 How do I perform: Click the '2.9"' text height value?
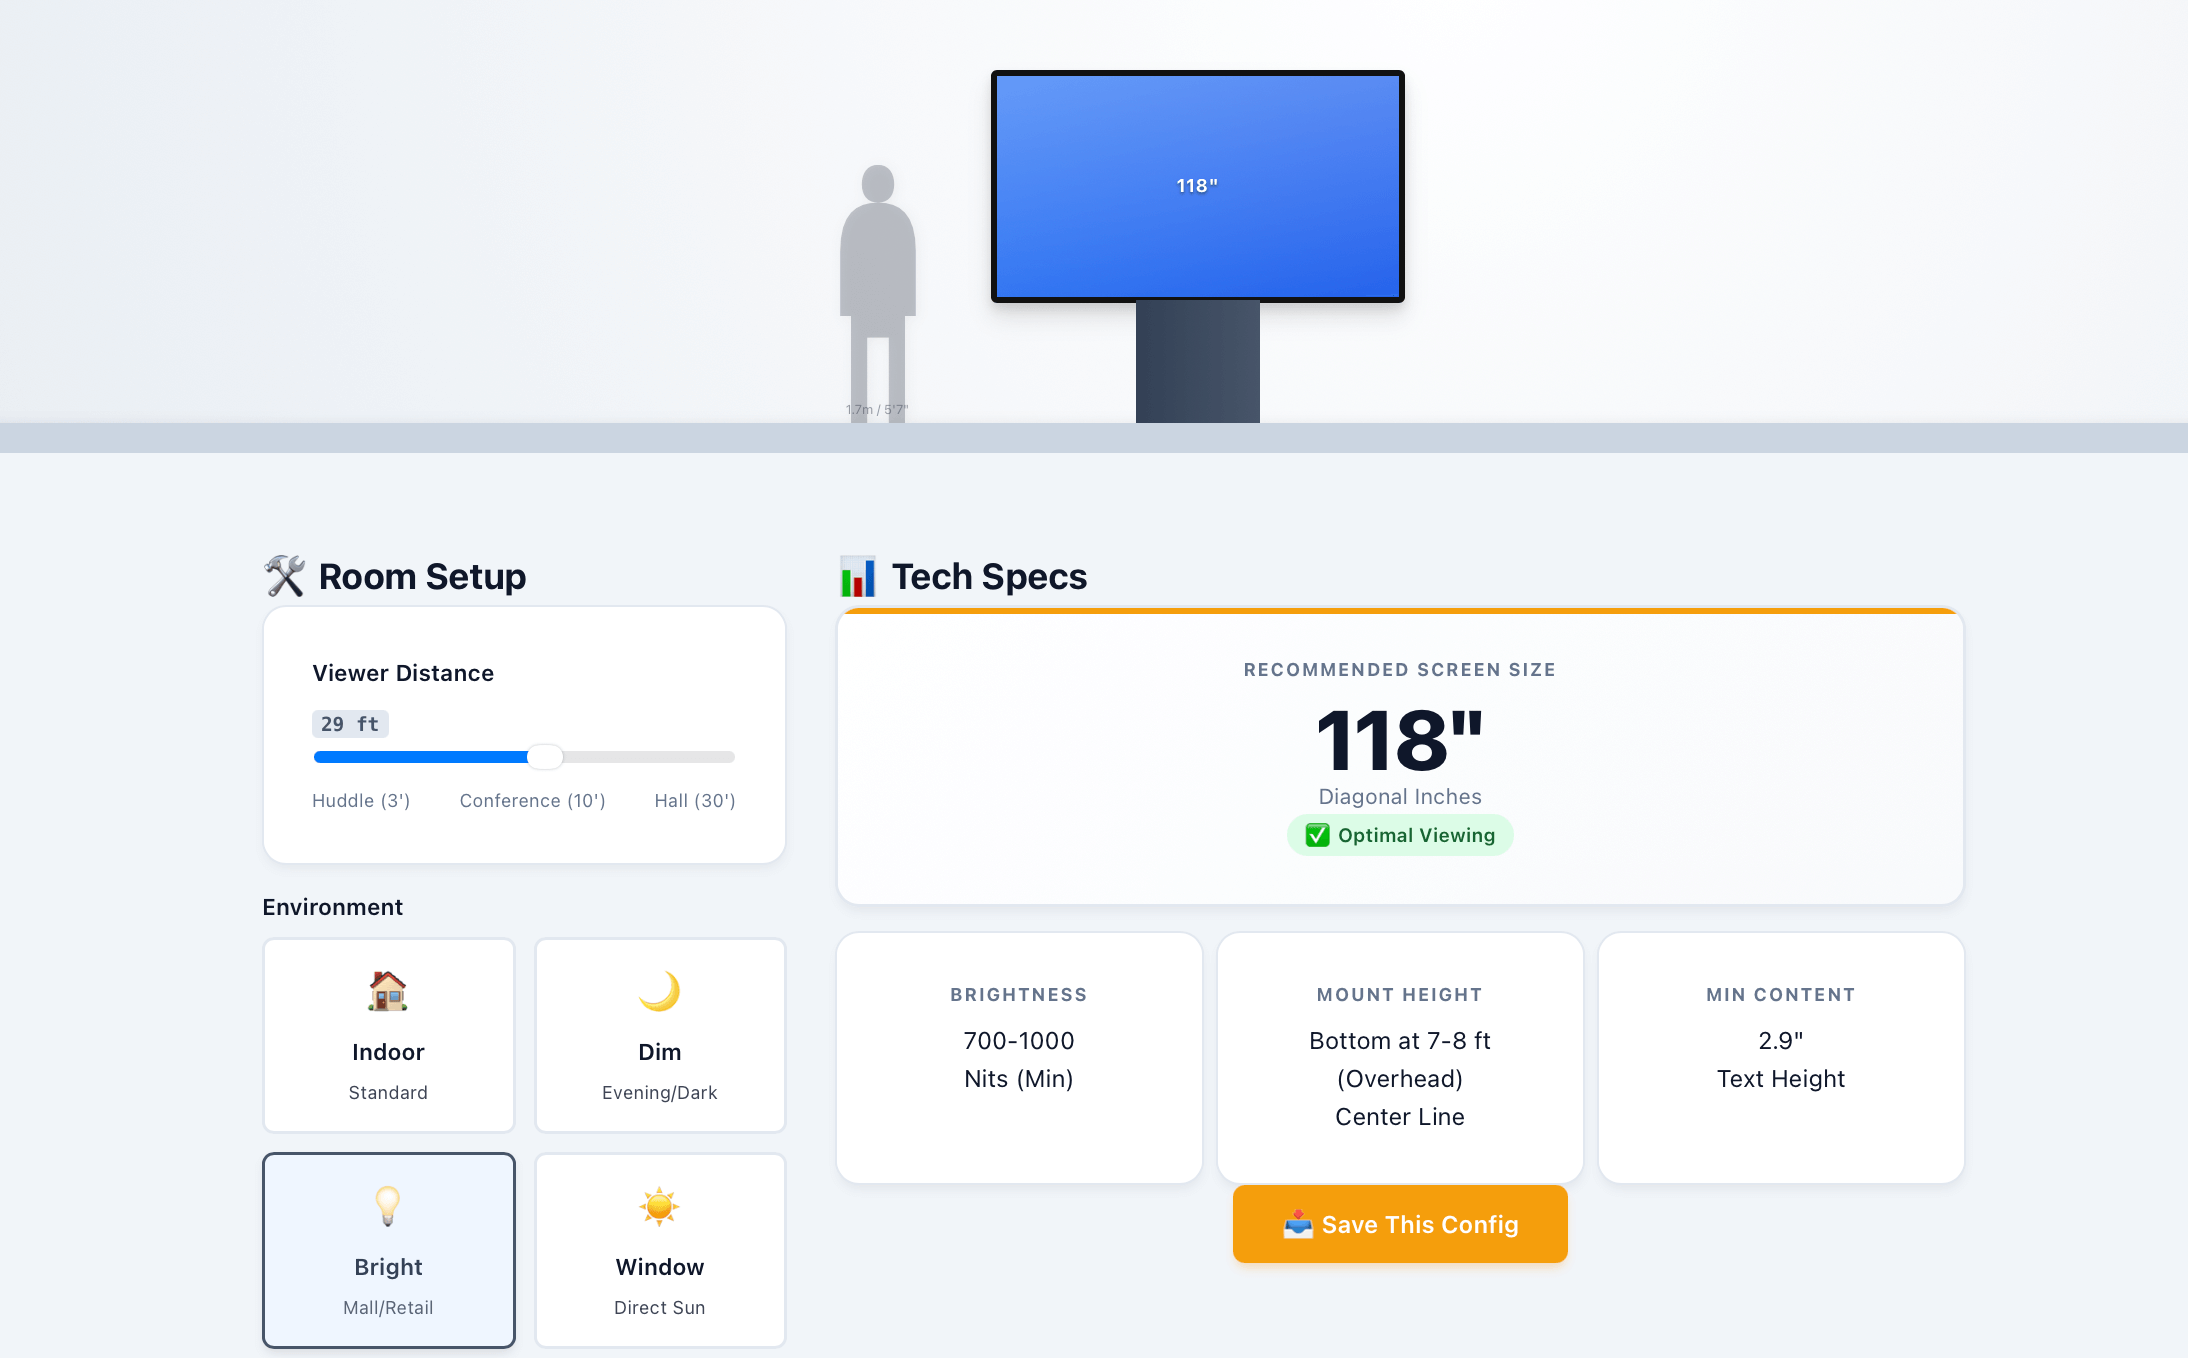click(1781, 1041)
